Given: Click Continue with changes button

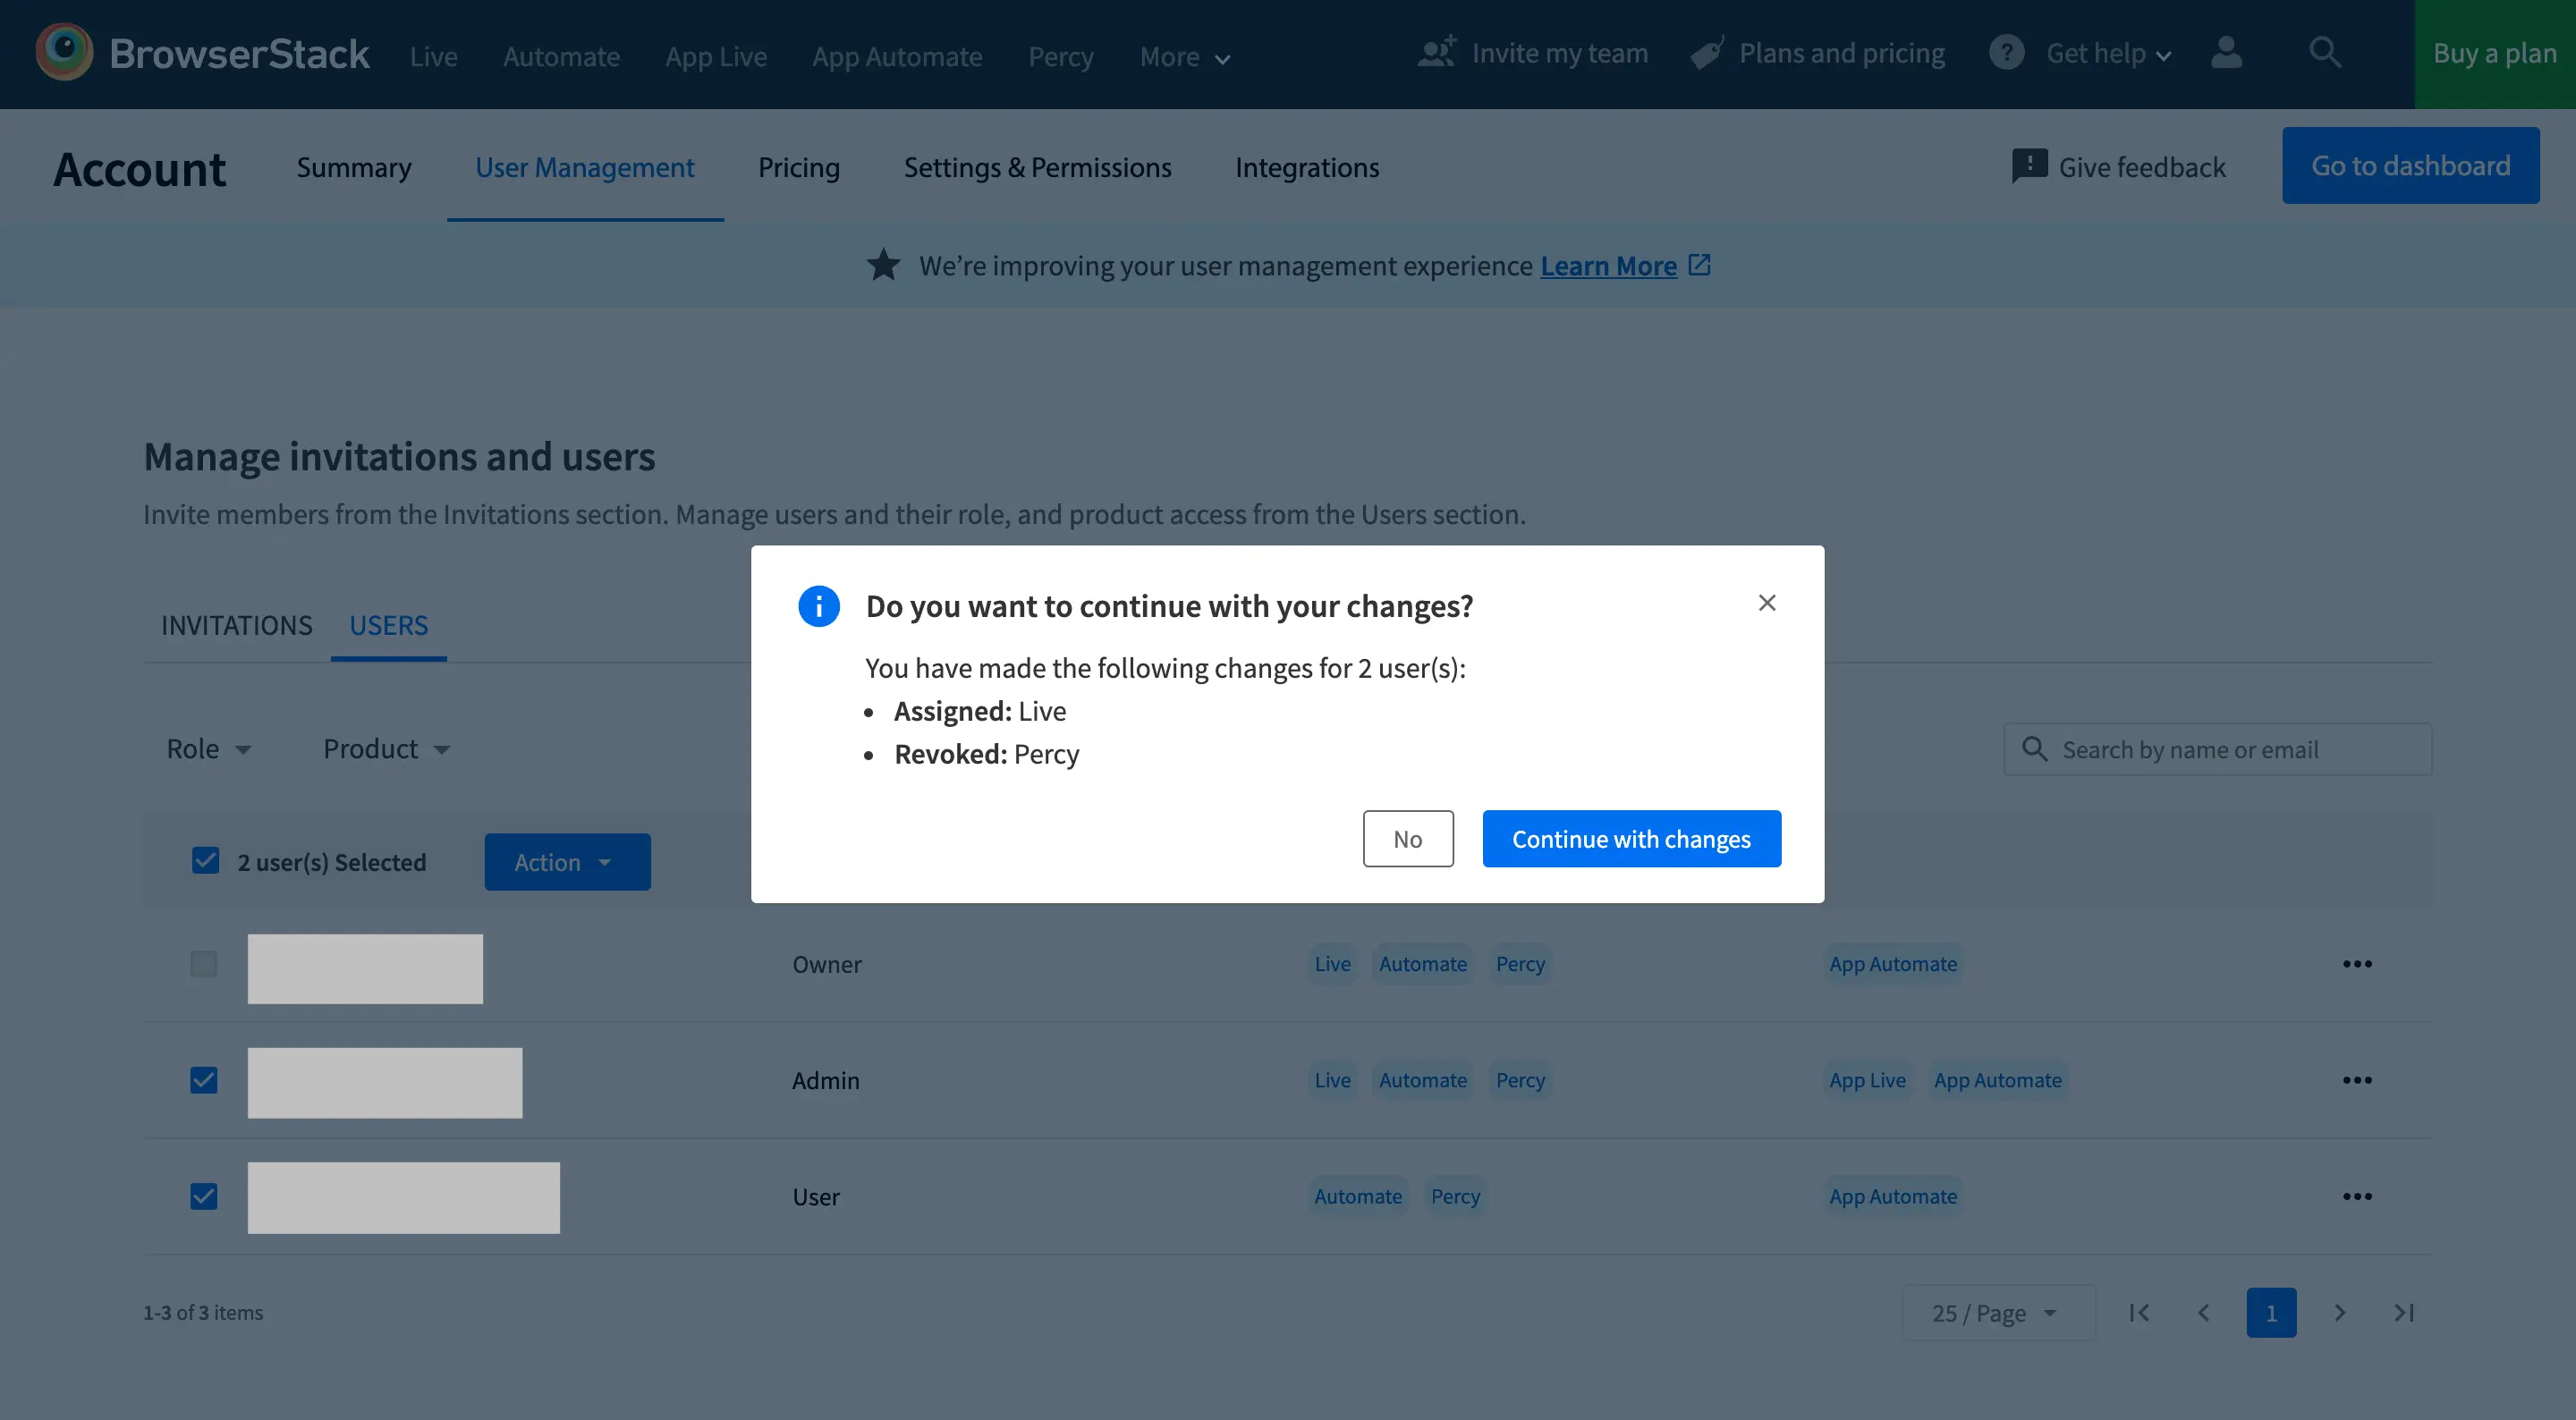Looking at the screenshot, I should tap(1631, 838).
